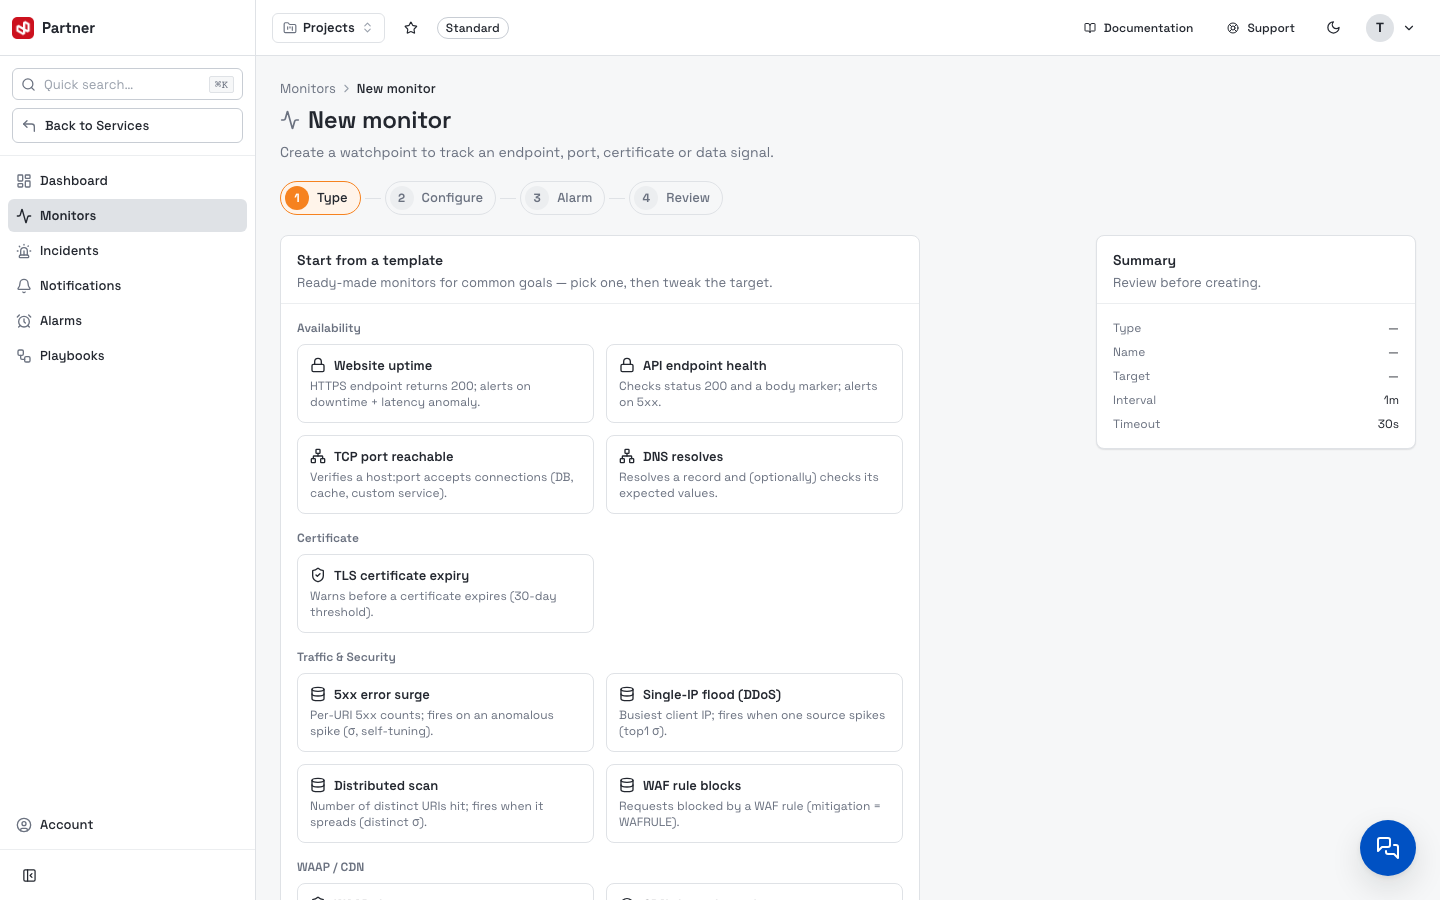Open the Incidents section
The height and width of the screenshot is (900, 1440).
point(127,251)
